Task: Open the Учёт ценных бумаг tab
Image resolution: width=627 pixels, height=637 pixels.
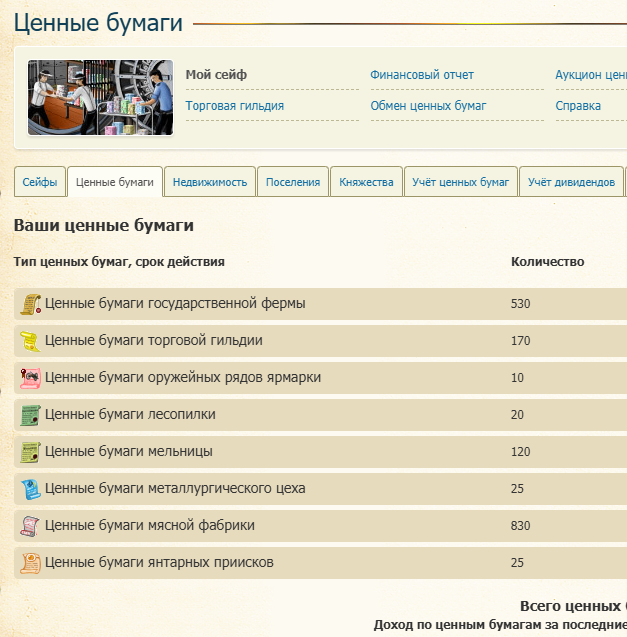Action: coord(460,182)
